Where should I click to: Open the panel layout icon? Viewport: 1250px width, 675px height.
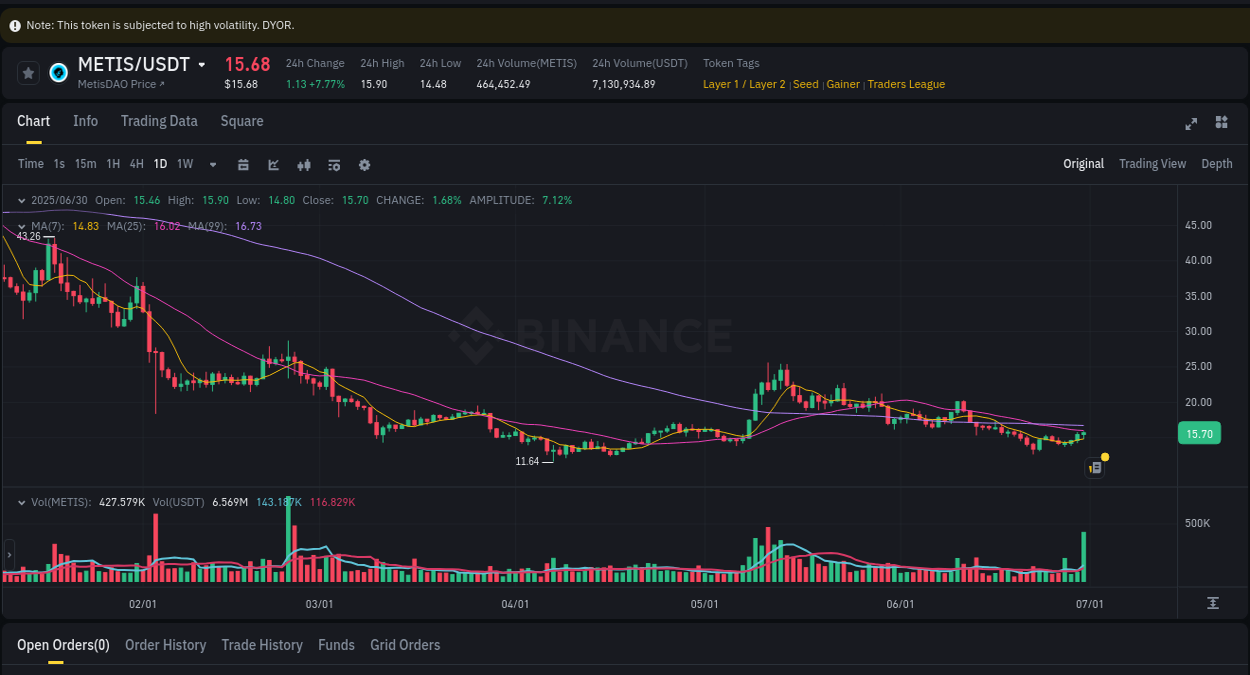click(1221, 123)
